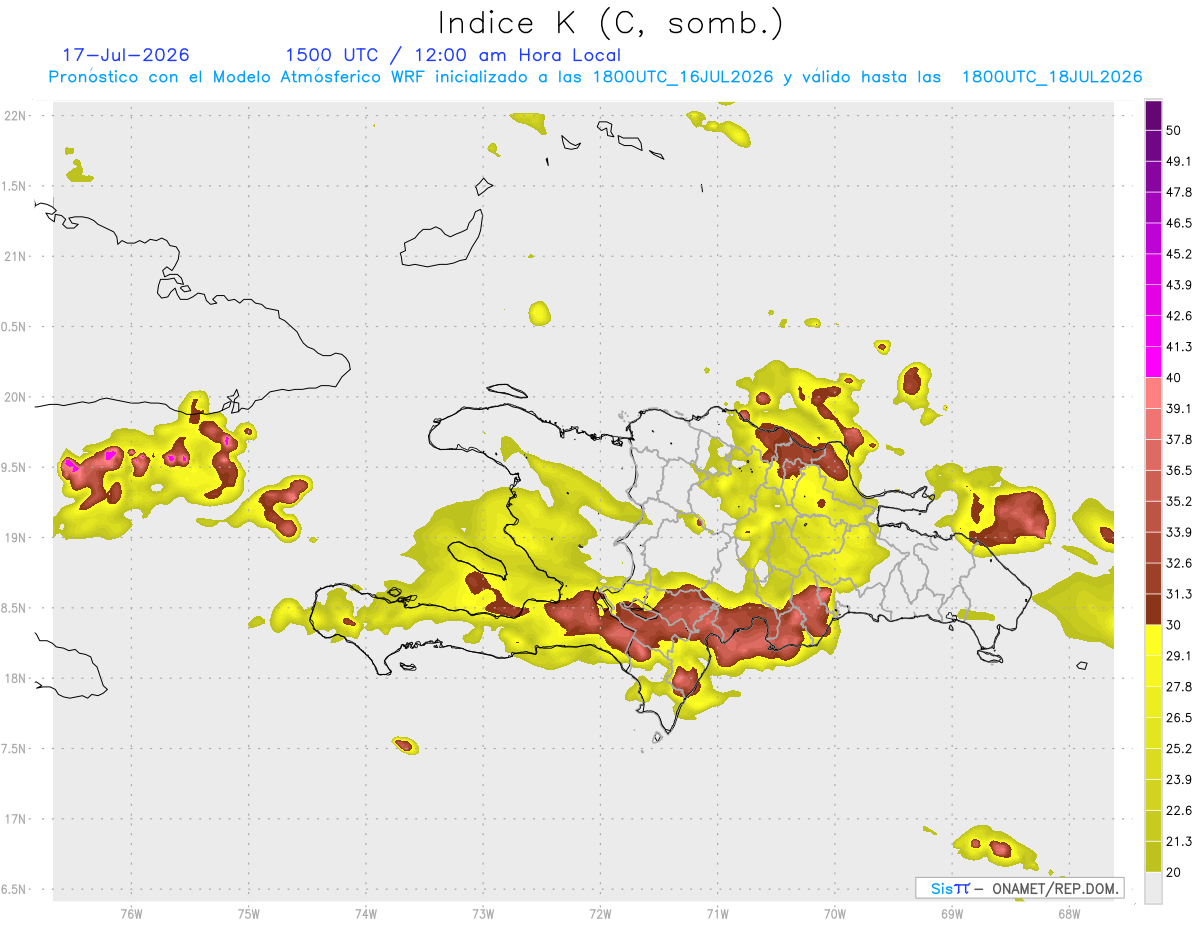Viewport: 1200px width, 927px height.
Task: Click the "29.1" value on the color scale
Action: click(1179, 656)
